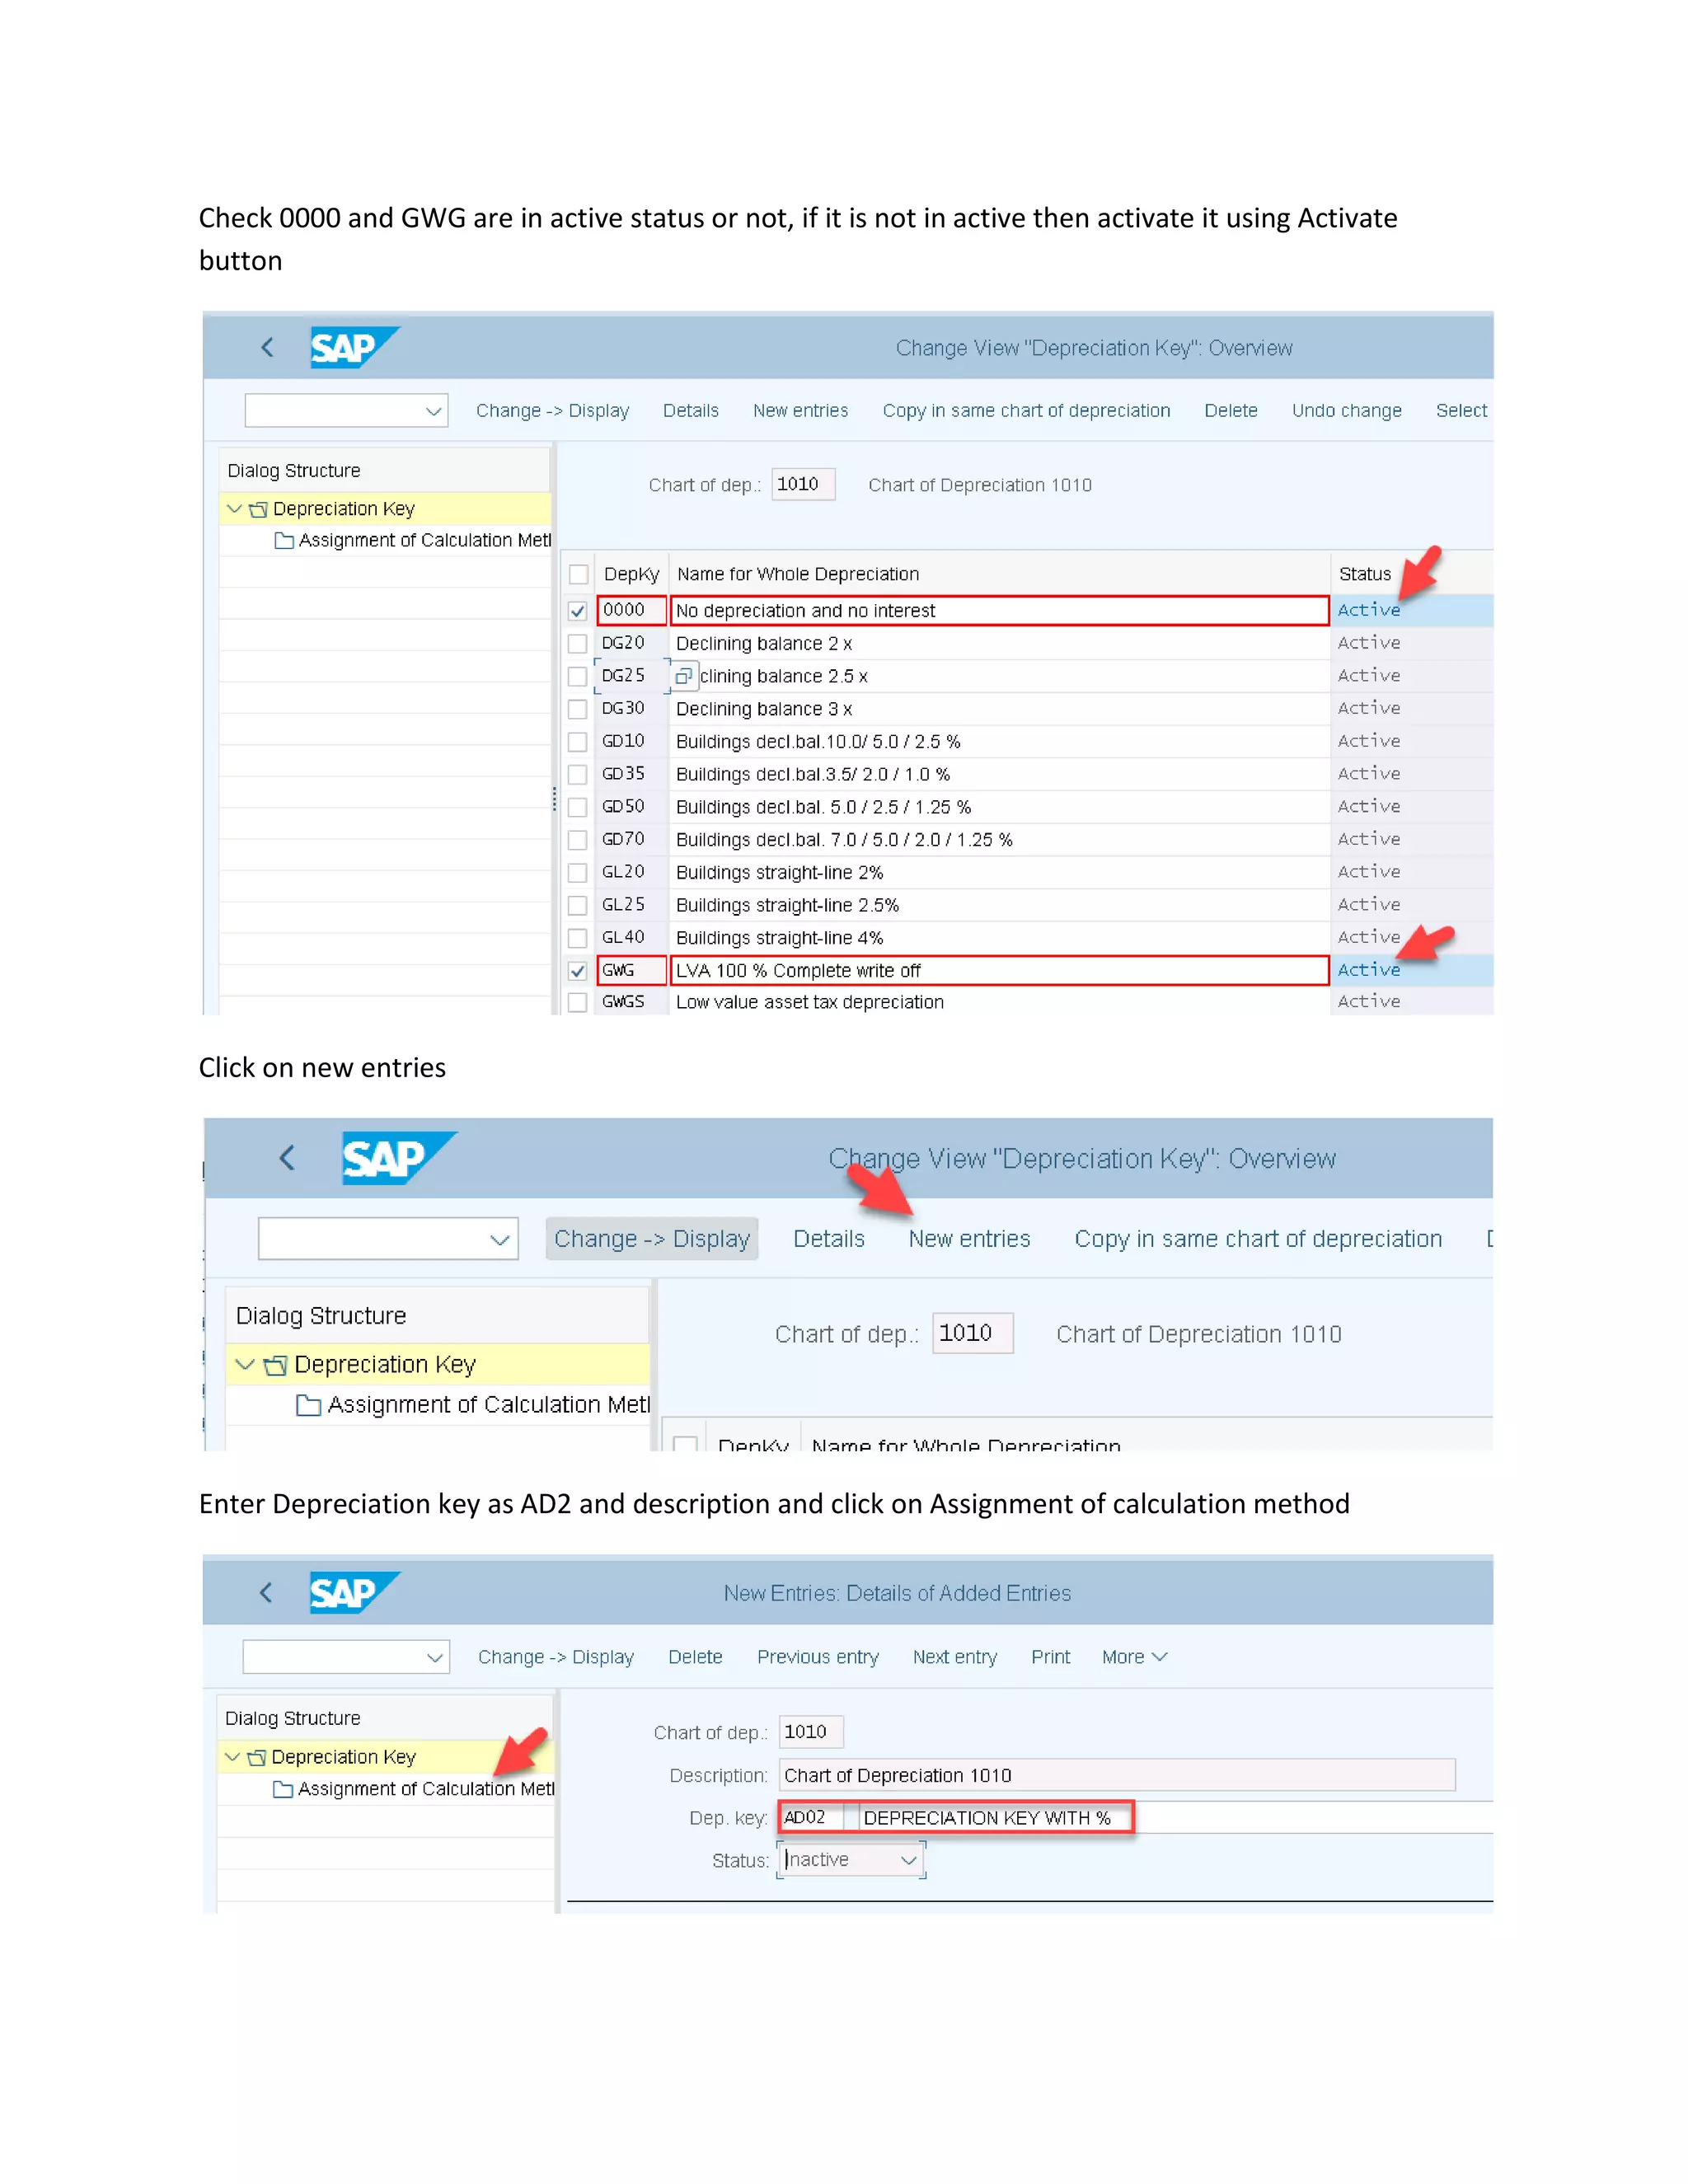The image size is (1688, 2184).
Task: Click Delete in first screenshot toolbar
Action: (1231, 411)
